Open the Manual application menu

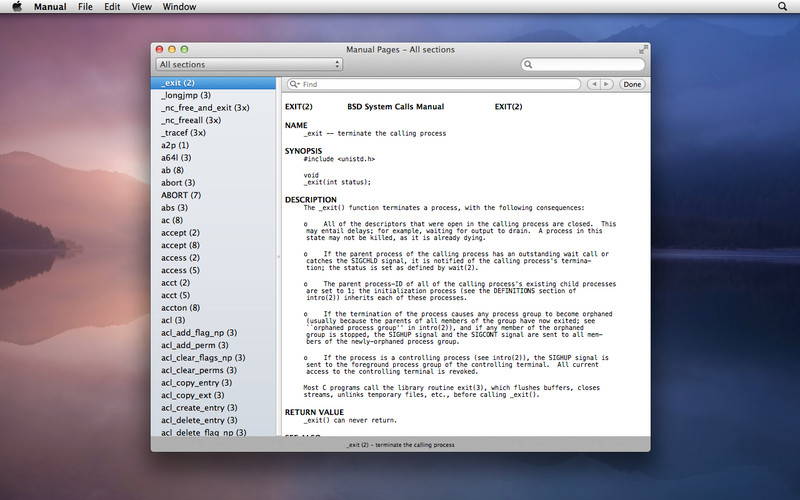coord(50,7)
